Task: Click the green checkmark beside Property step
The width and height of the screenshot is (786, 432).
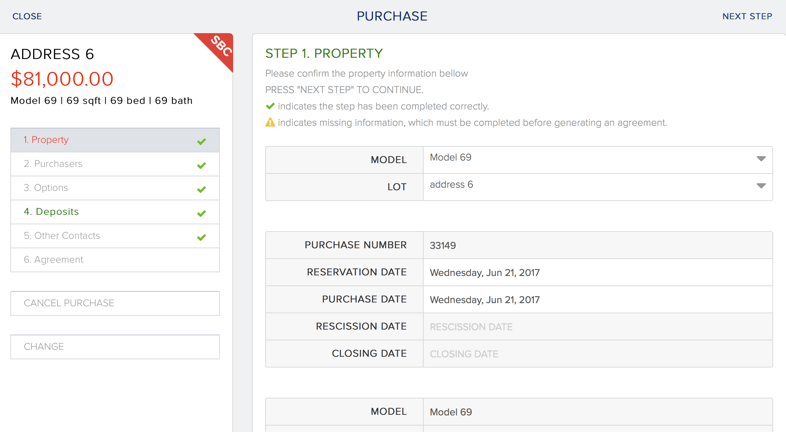Action: coord(201,141)
